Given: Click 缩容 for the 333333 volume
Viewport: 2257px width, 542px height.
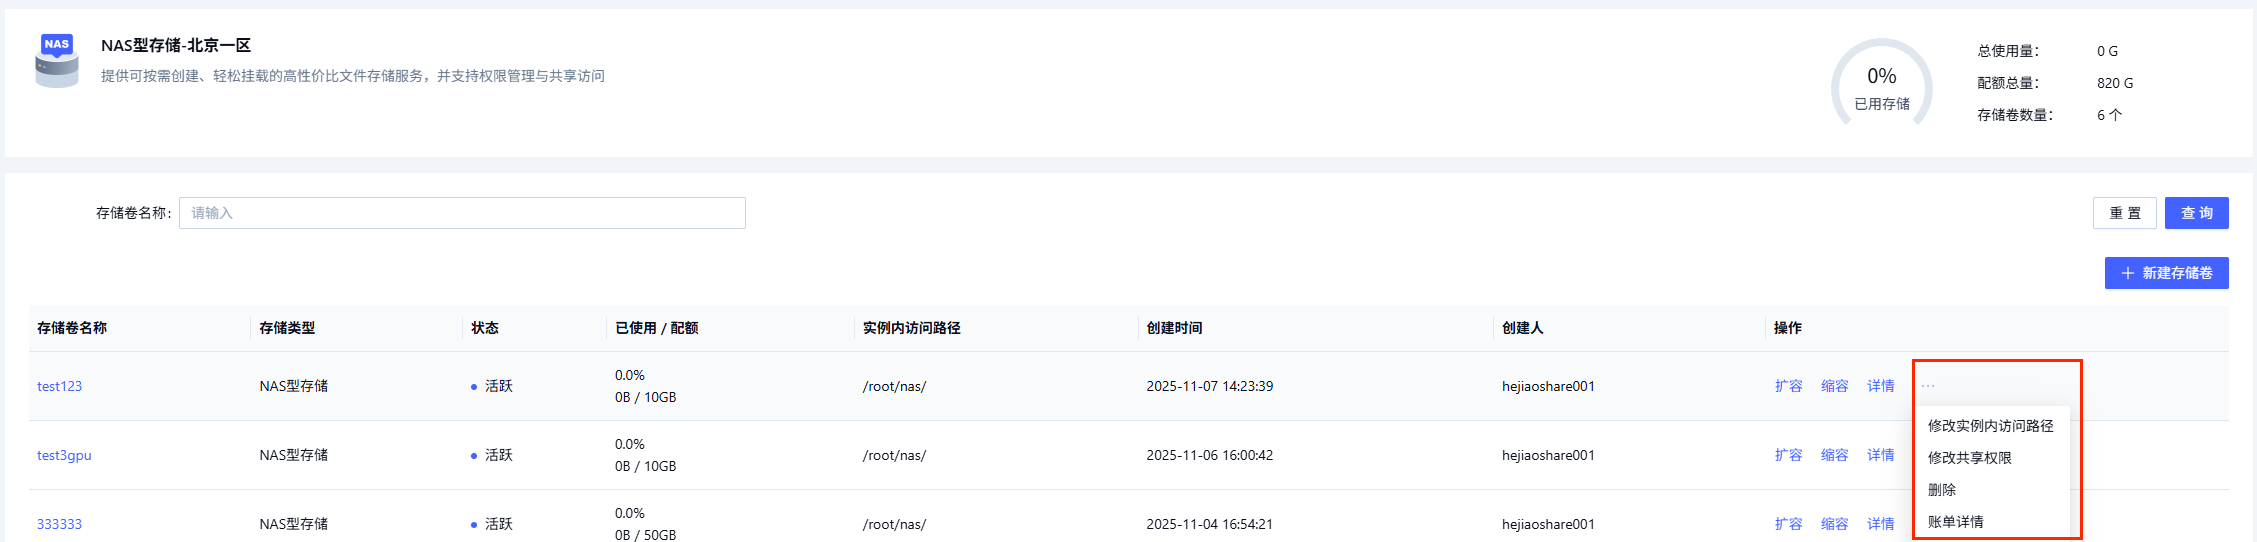Looking at the screenshot, I should (x=1834, y=524).
